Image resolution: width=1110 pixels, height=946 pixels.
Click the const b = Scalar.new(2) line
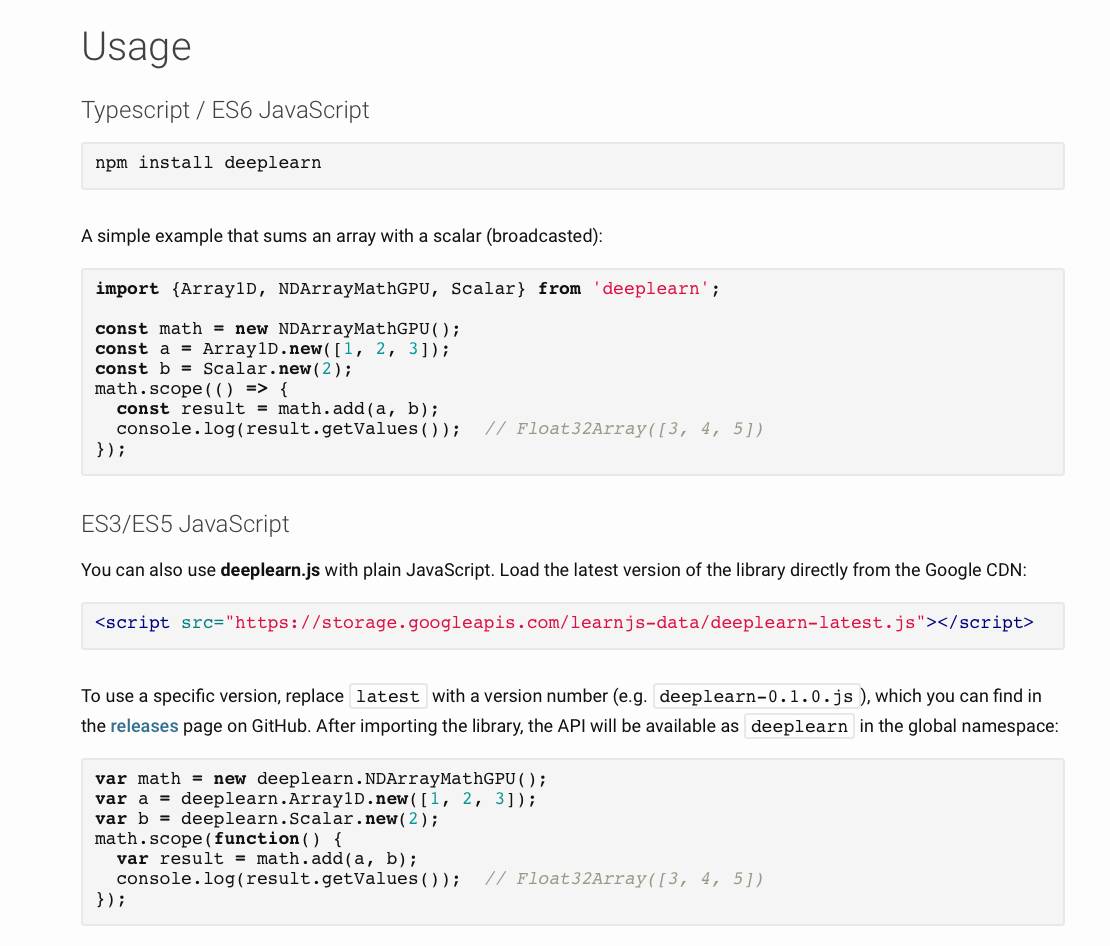224,369
